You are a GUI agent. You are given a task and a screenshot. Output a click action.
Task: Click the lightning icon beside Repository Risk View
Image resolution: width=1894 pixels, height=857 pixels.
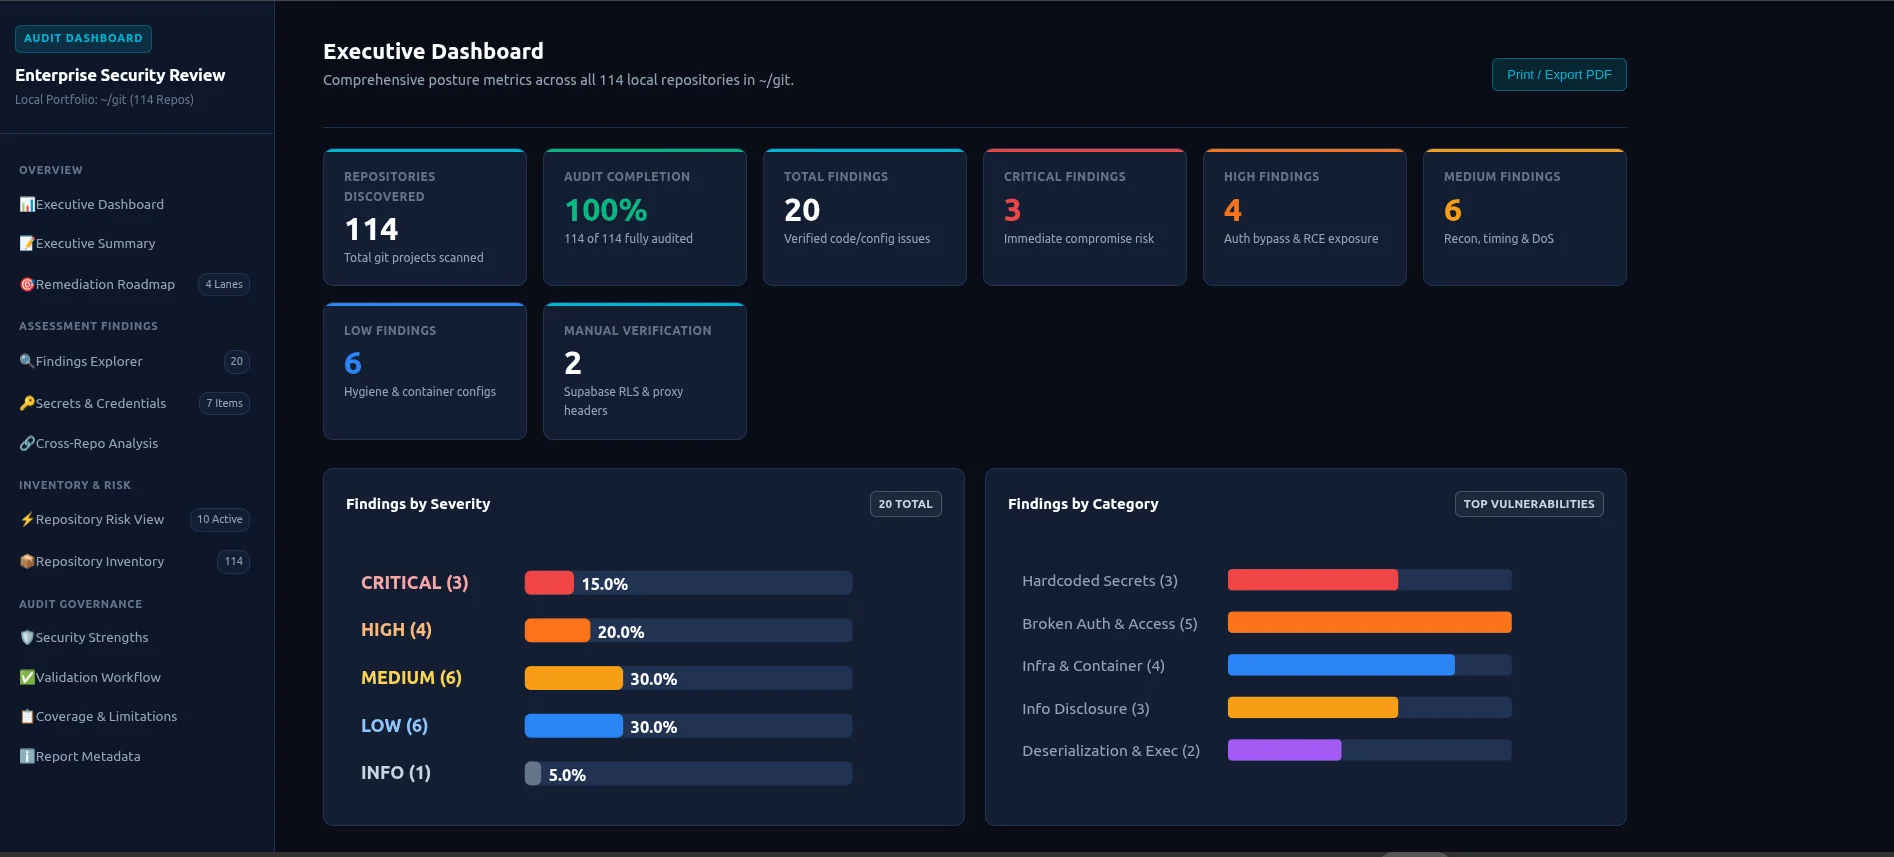(27, 519)
